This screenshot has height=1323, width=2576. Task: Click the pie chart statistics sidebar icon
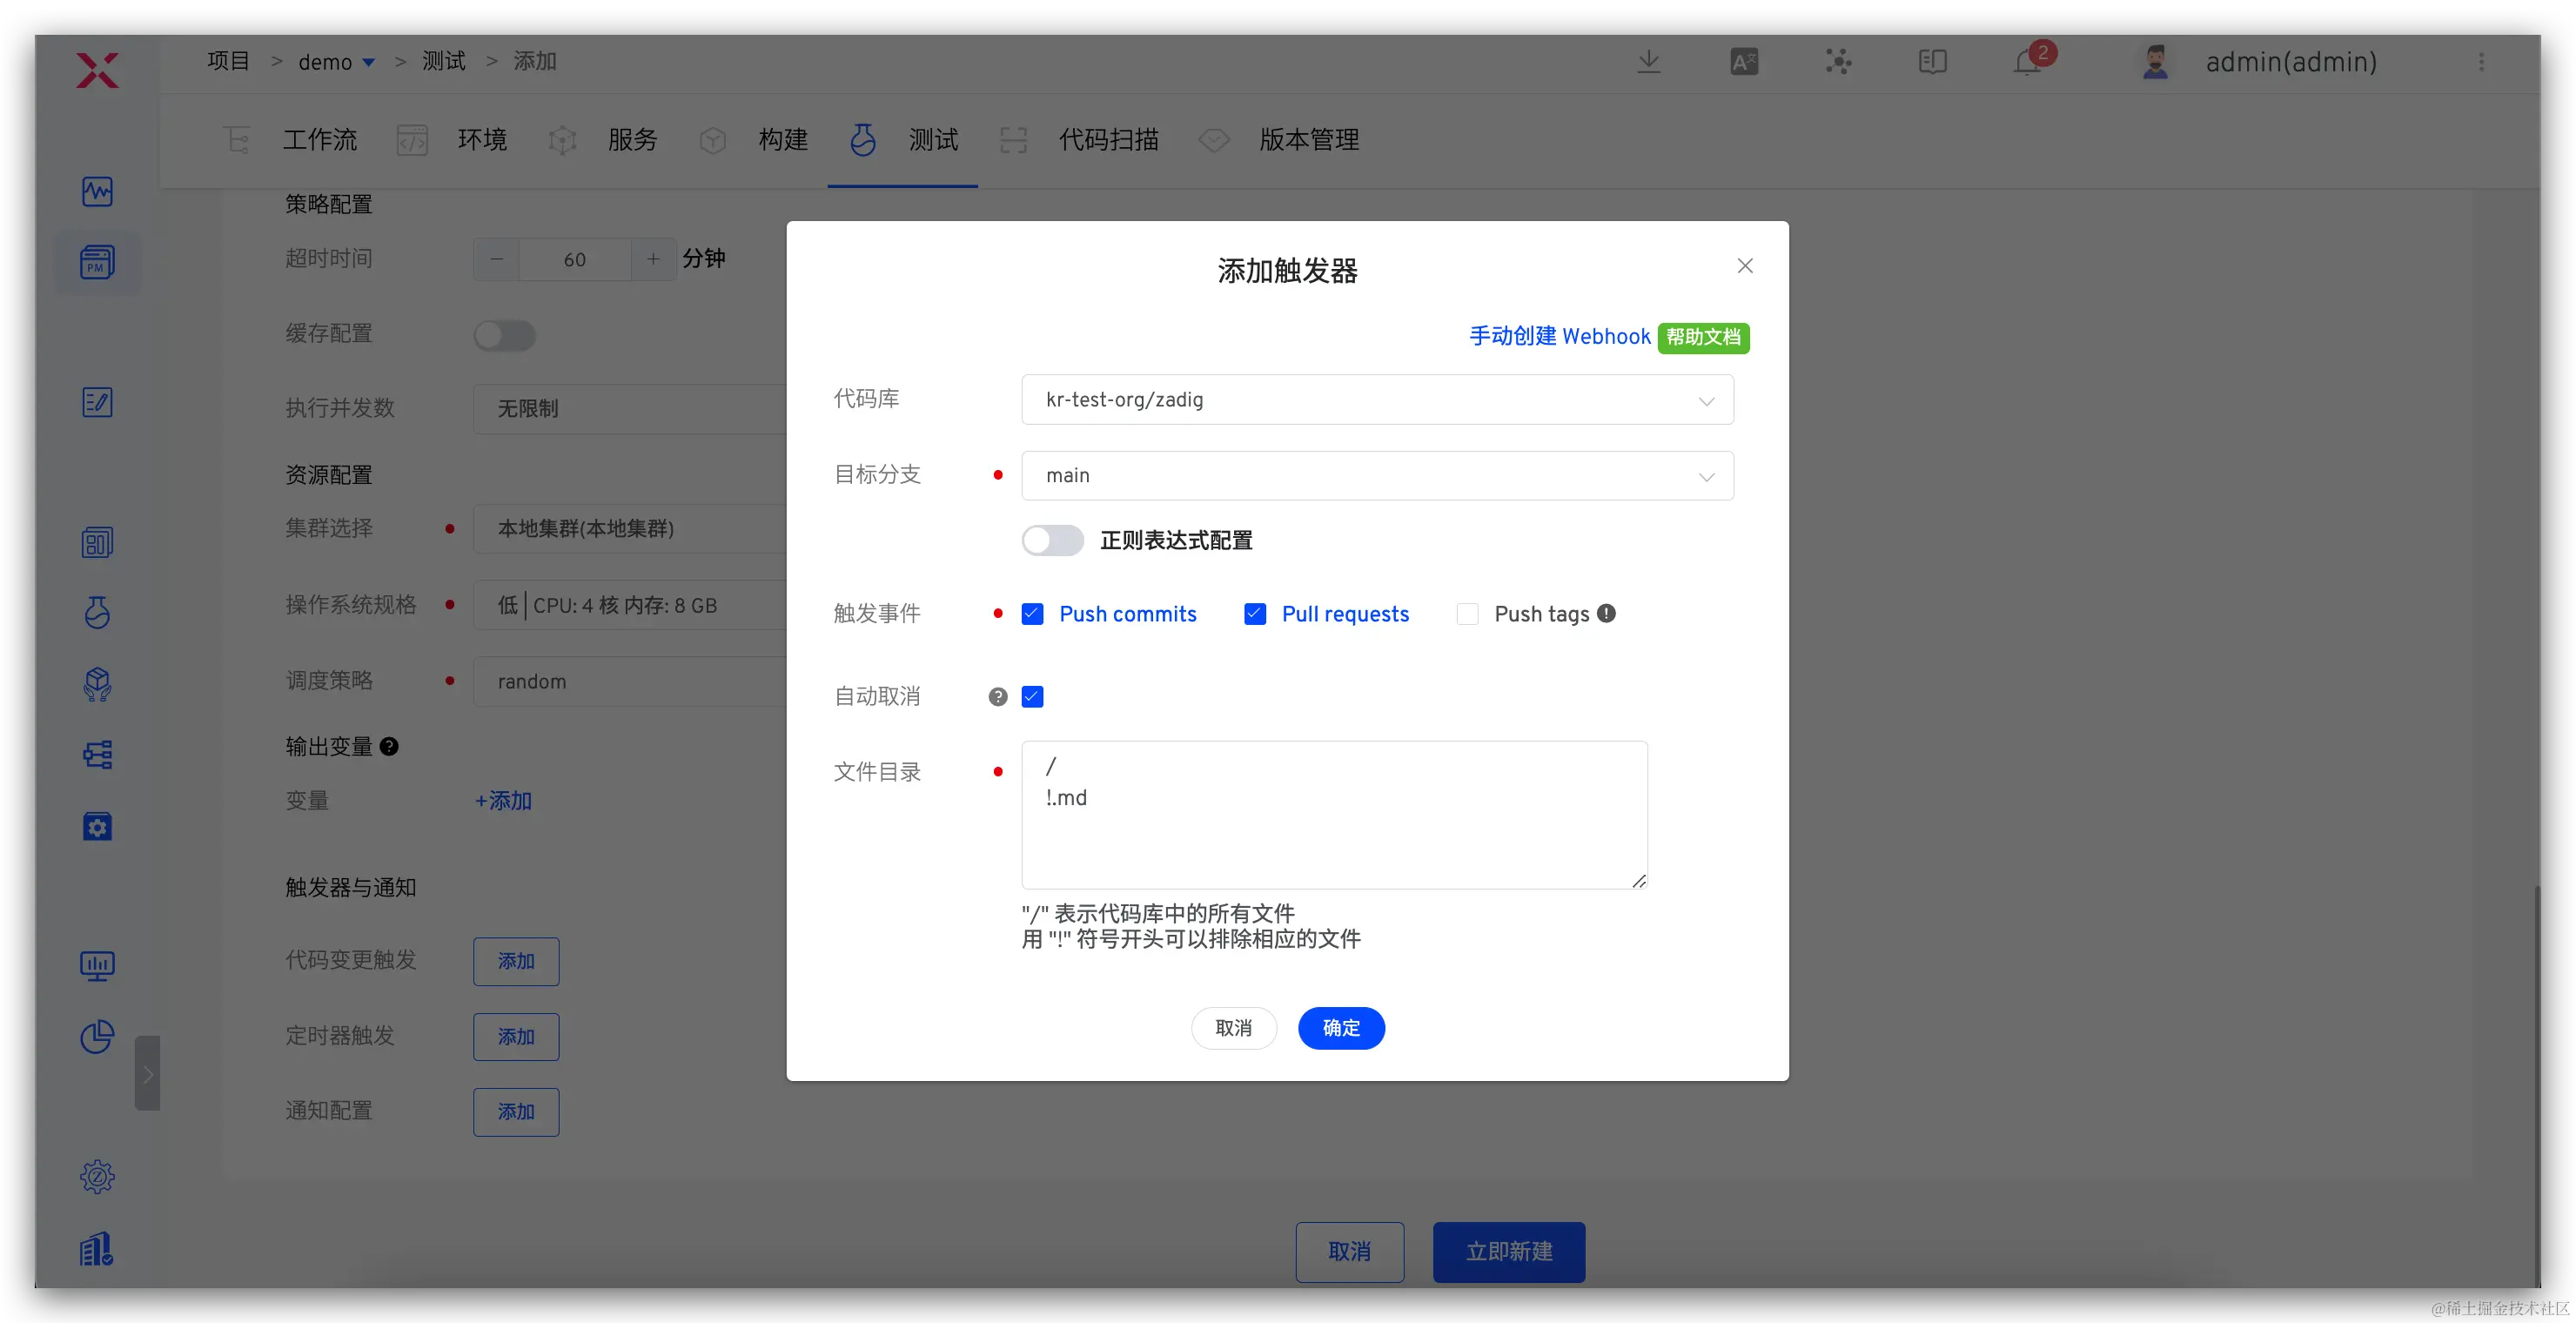tap(97, 1037)
